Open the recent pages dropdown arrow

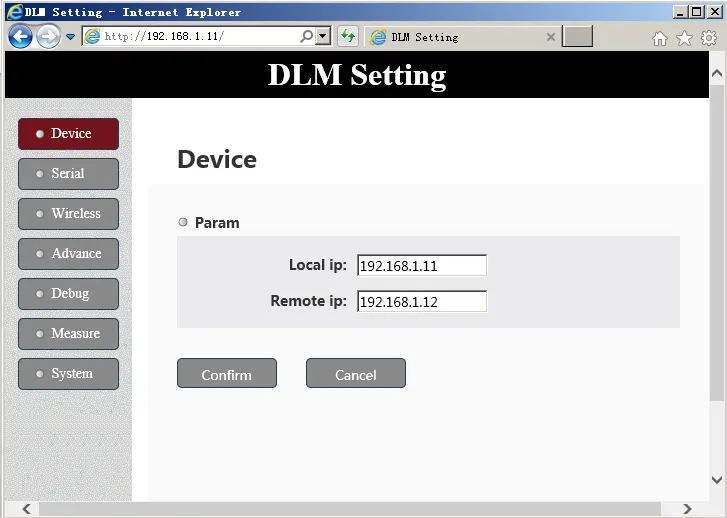71,37
